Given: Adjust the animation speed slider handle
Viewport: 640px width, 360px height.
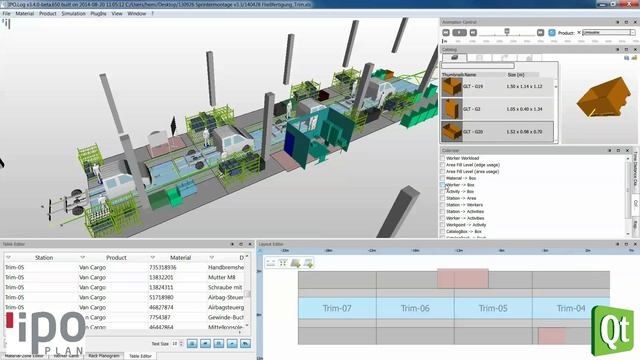Looking at the screenshot, I should 507,31.
